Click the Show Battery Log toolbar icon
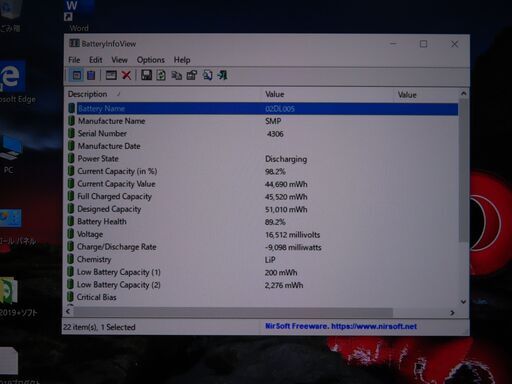This screenshot has width=512, height=384. [91, 75]
